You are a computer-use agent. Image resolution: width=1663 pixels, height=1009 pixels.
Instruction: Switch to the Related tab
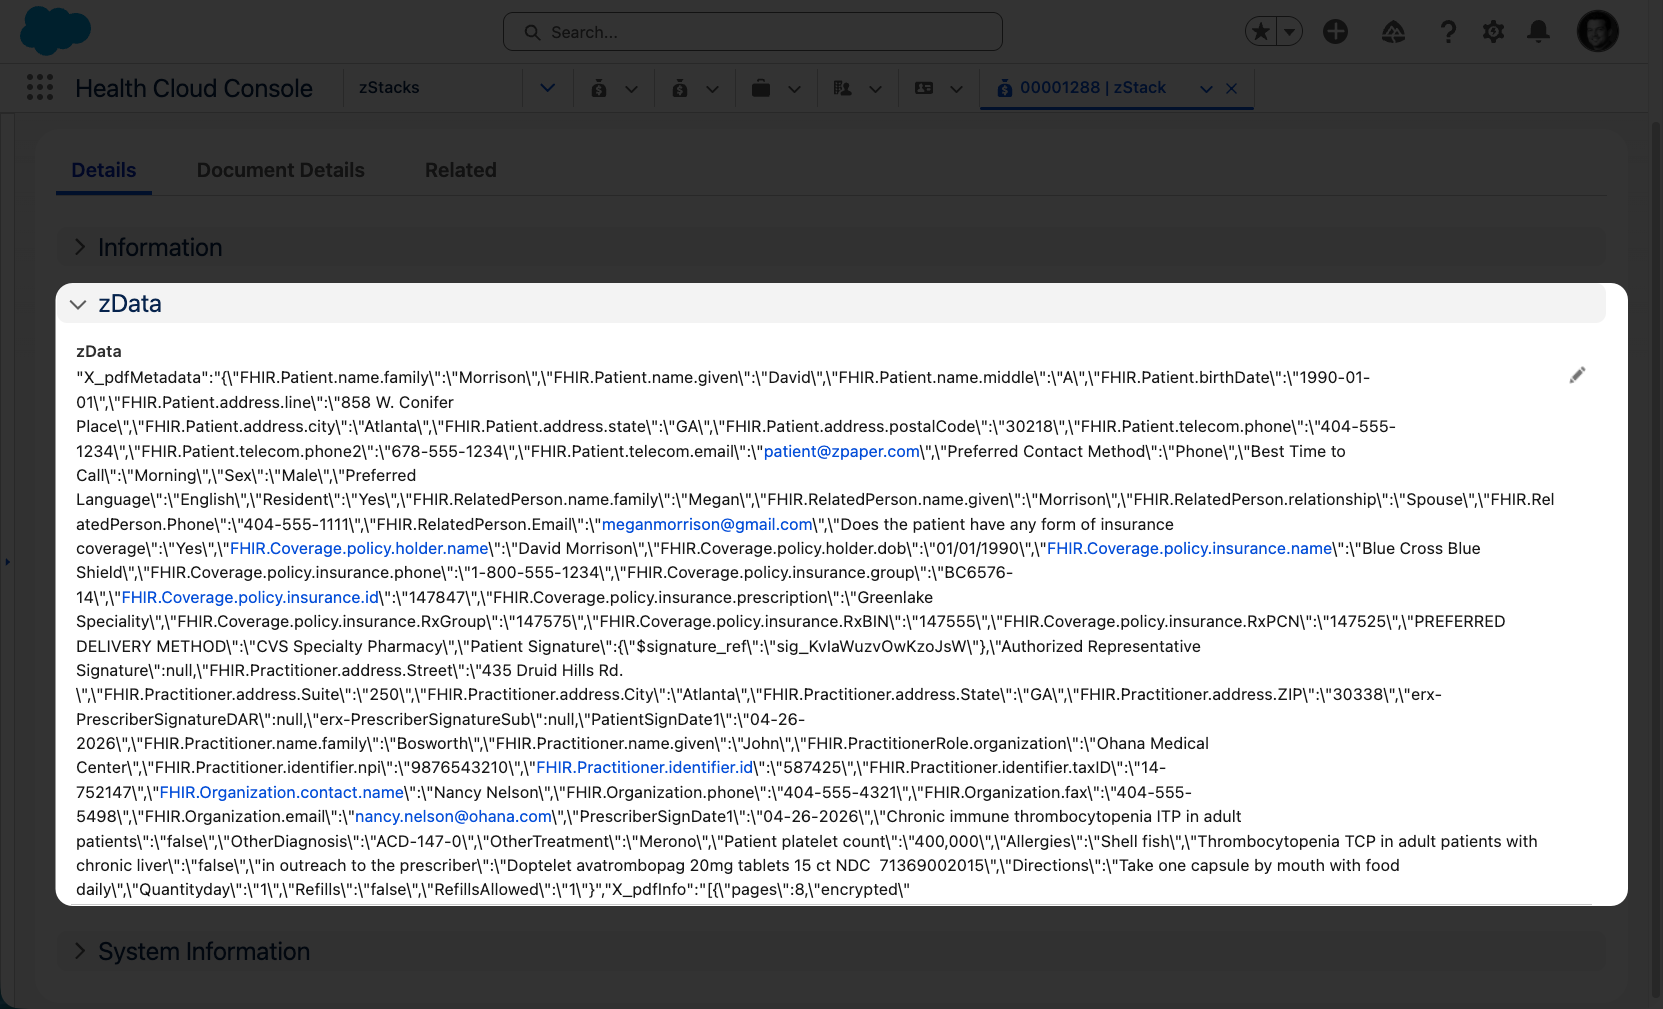pyautogui.click(x=461, y=170)
